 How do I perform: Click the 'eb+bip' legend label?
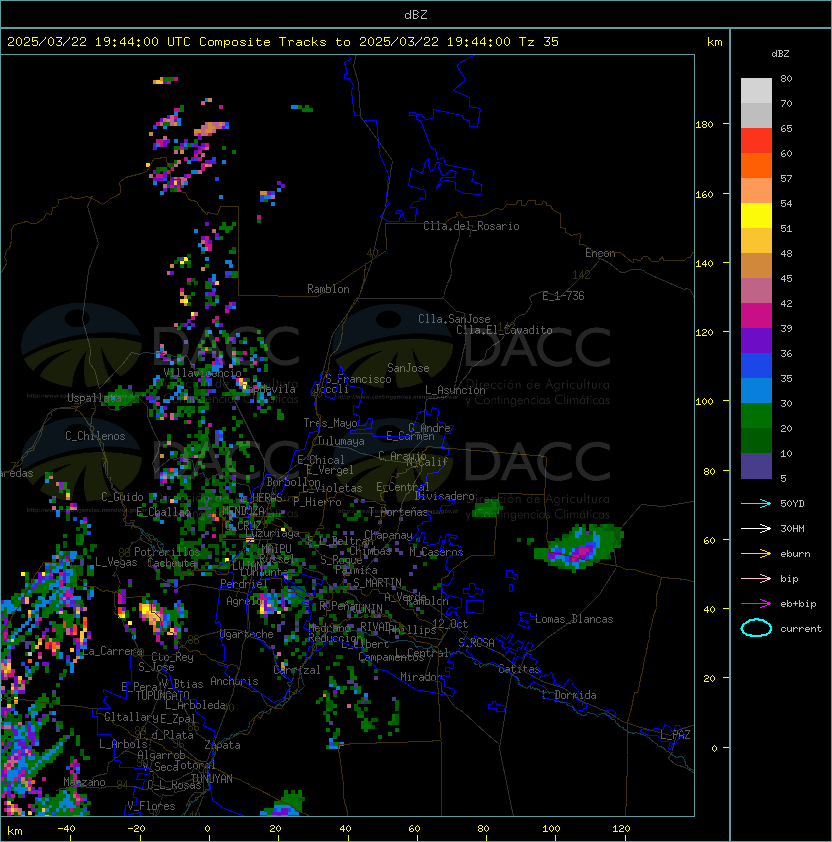[798, 604]
